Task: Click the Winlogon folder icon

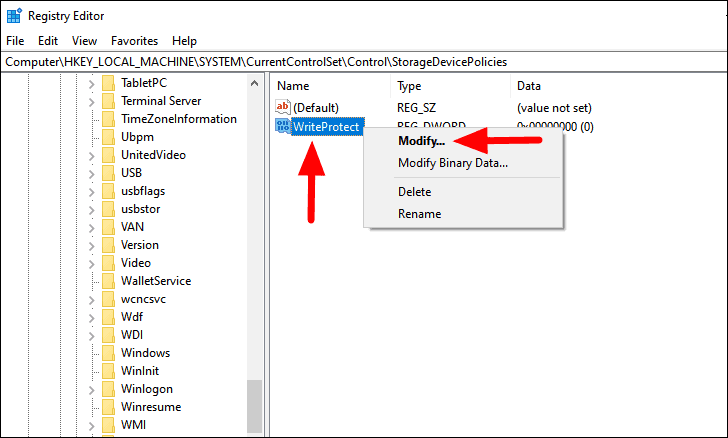Action: (108, 389)
